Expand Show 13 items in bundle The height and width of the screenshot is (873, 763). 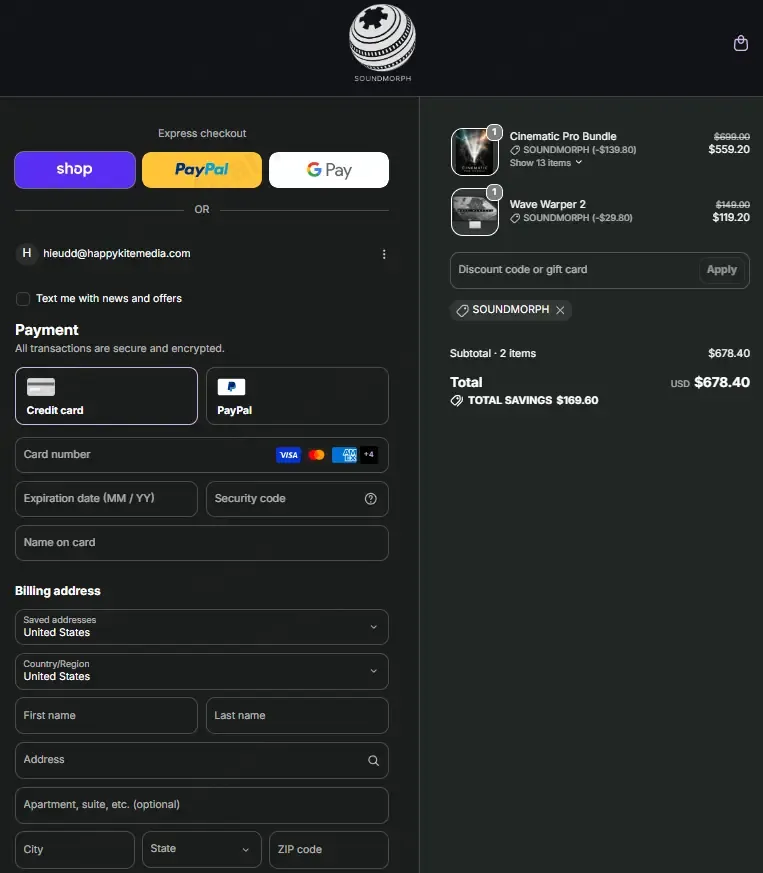546,163
